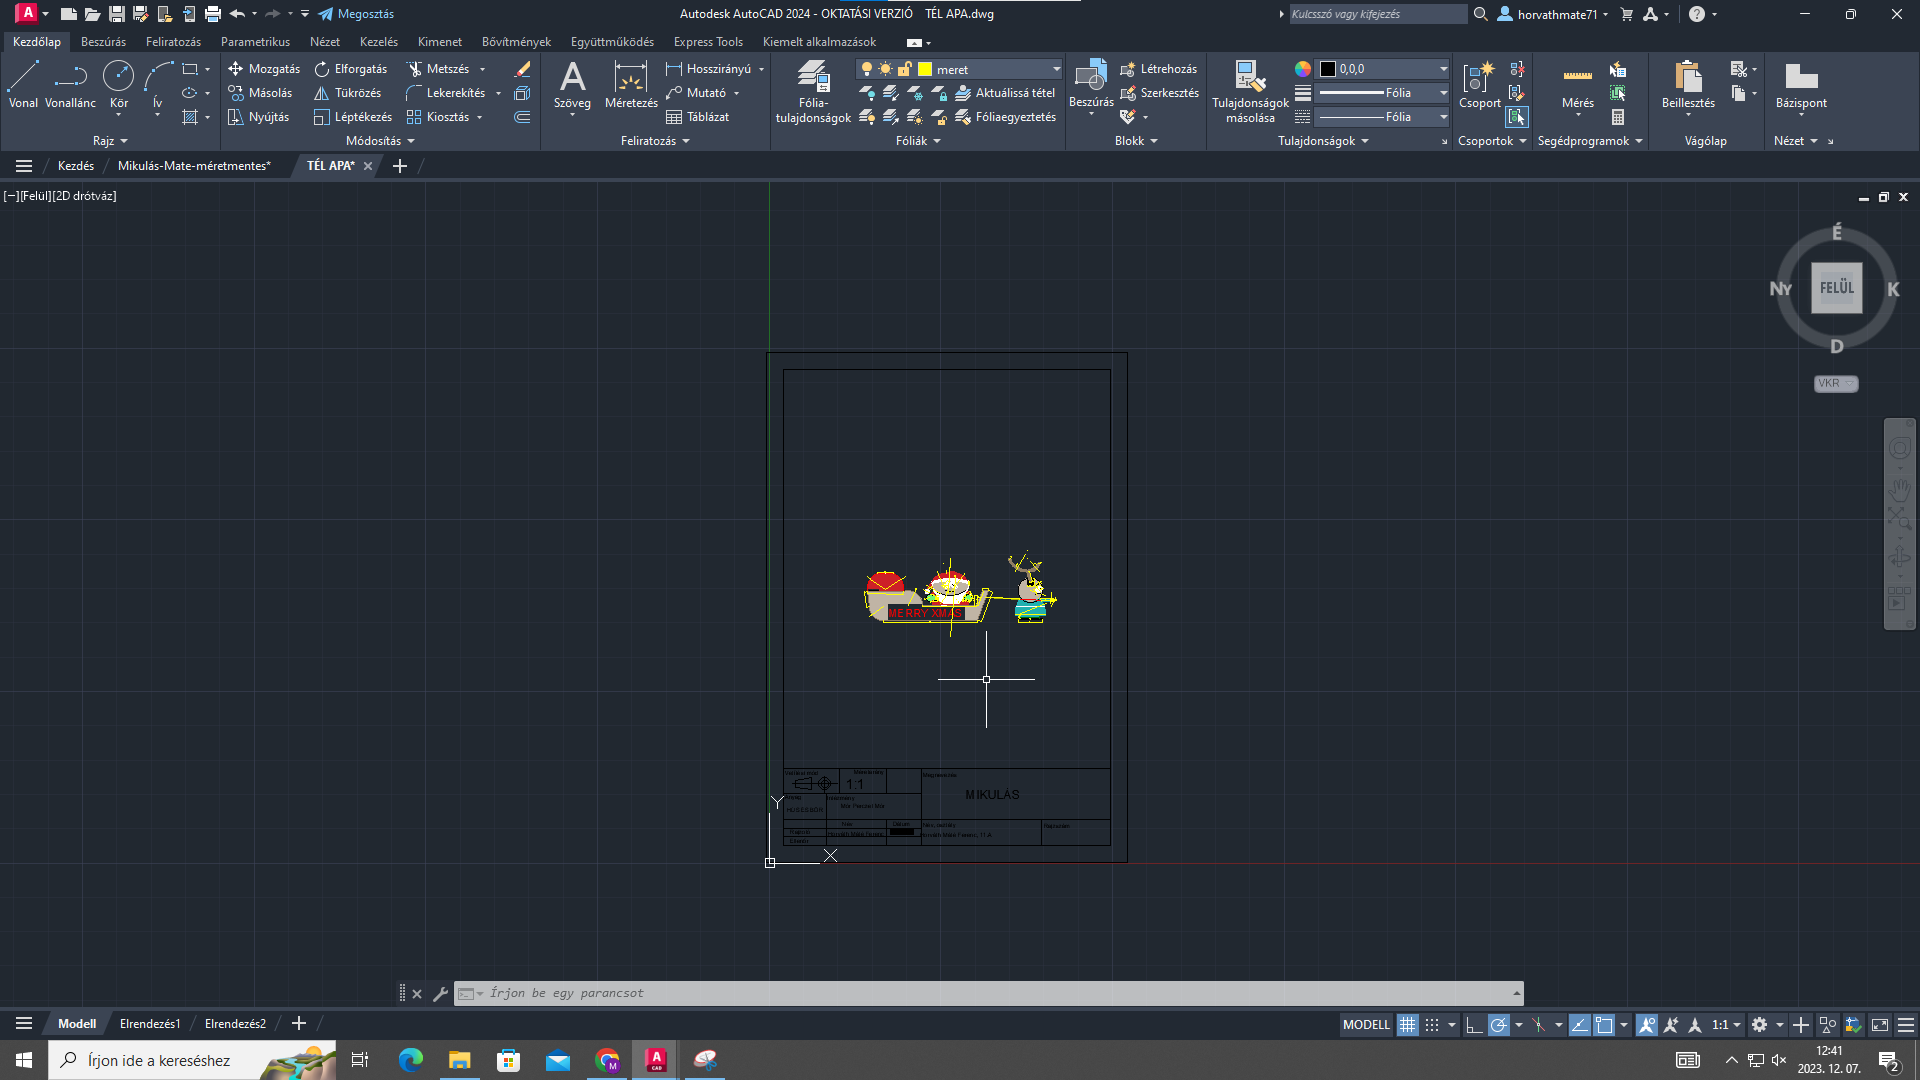Toggle polar tracking in status bar

[x=1498, y=1025]
